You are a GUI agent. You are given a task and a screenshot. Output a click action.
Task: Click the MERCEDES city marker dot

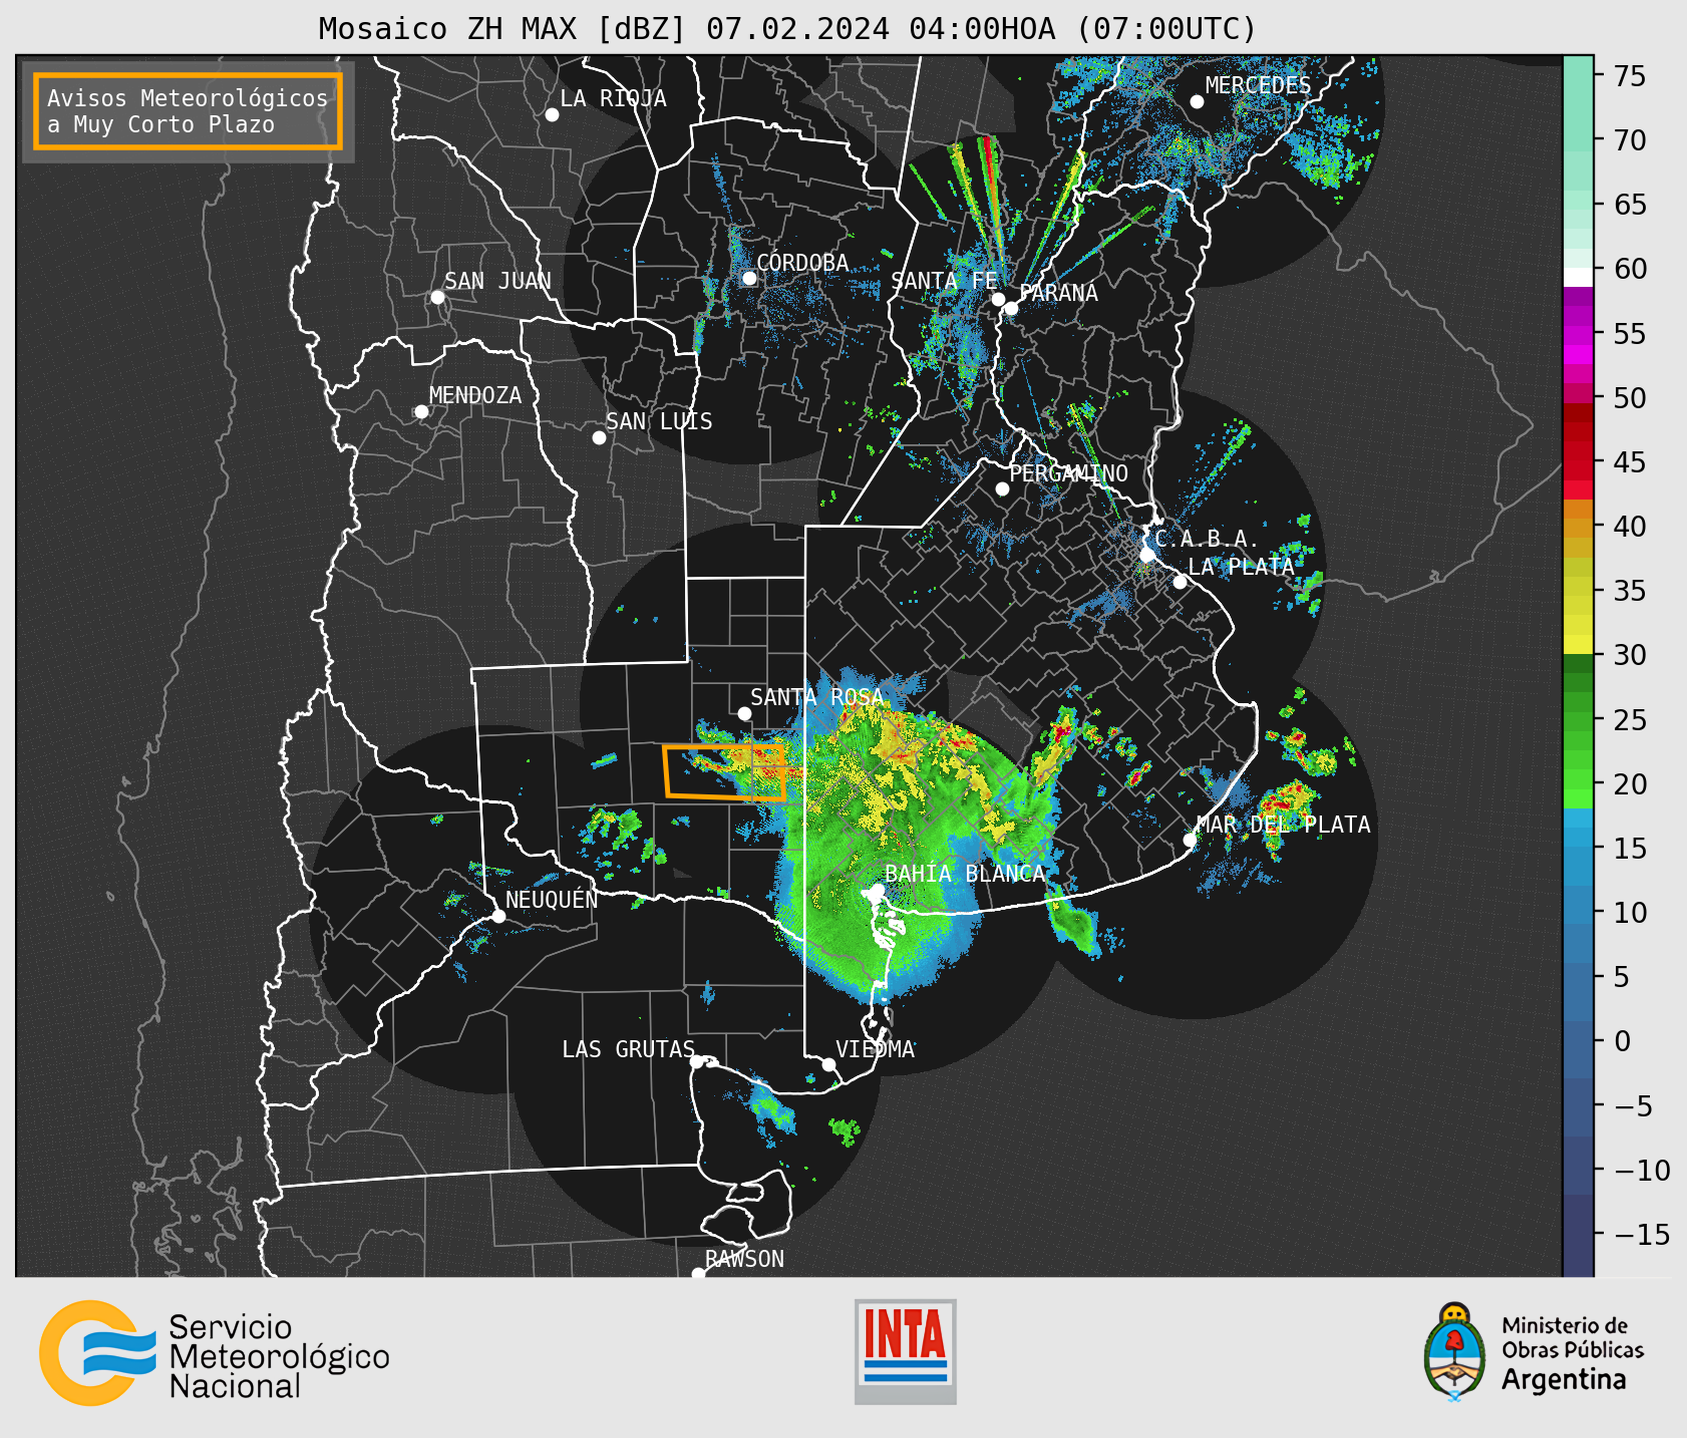[x=1197, y=102]
